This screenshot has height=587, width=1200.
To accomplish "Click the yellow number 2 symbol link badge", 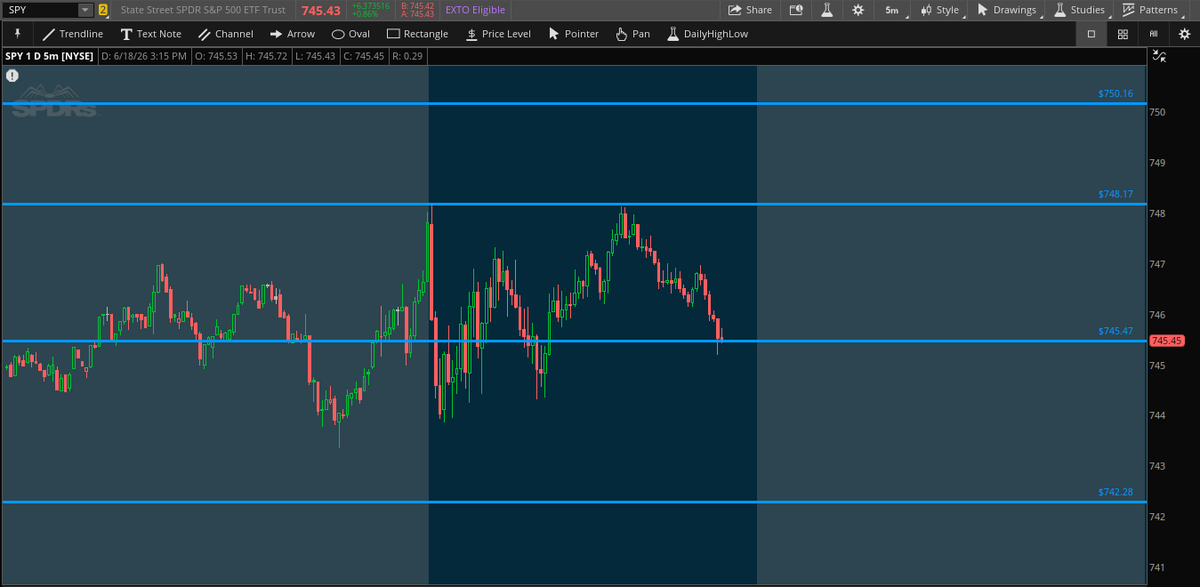I will (102, 10).
